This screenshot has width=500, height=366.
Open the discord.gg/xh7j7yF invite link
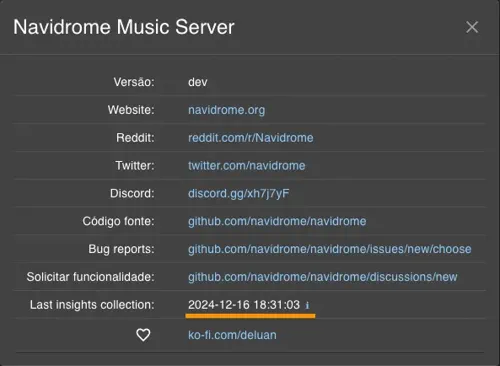click(x=239, y=194)
